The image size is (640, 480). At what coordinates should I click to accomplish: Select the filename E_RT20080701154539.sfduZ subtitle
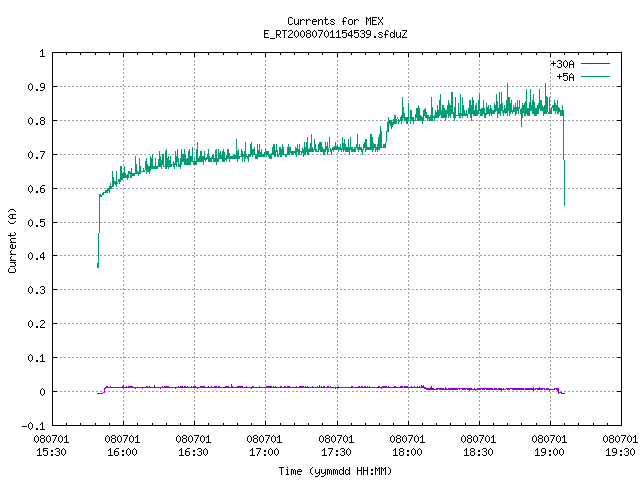coord(335,34)
